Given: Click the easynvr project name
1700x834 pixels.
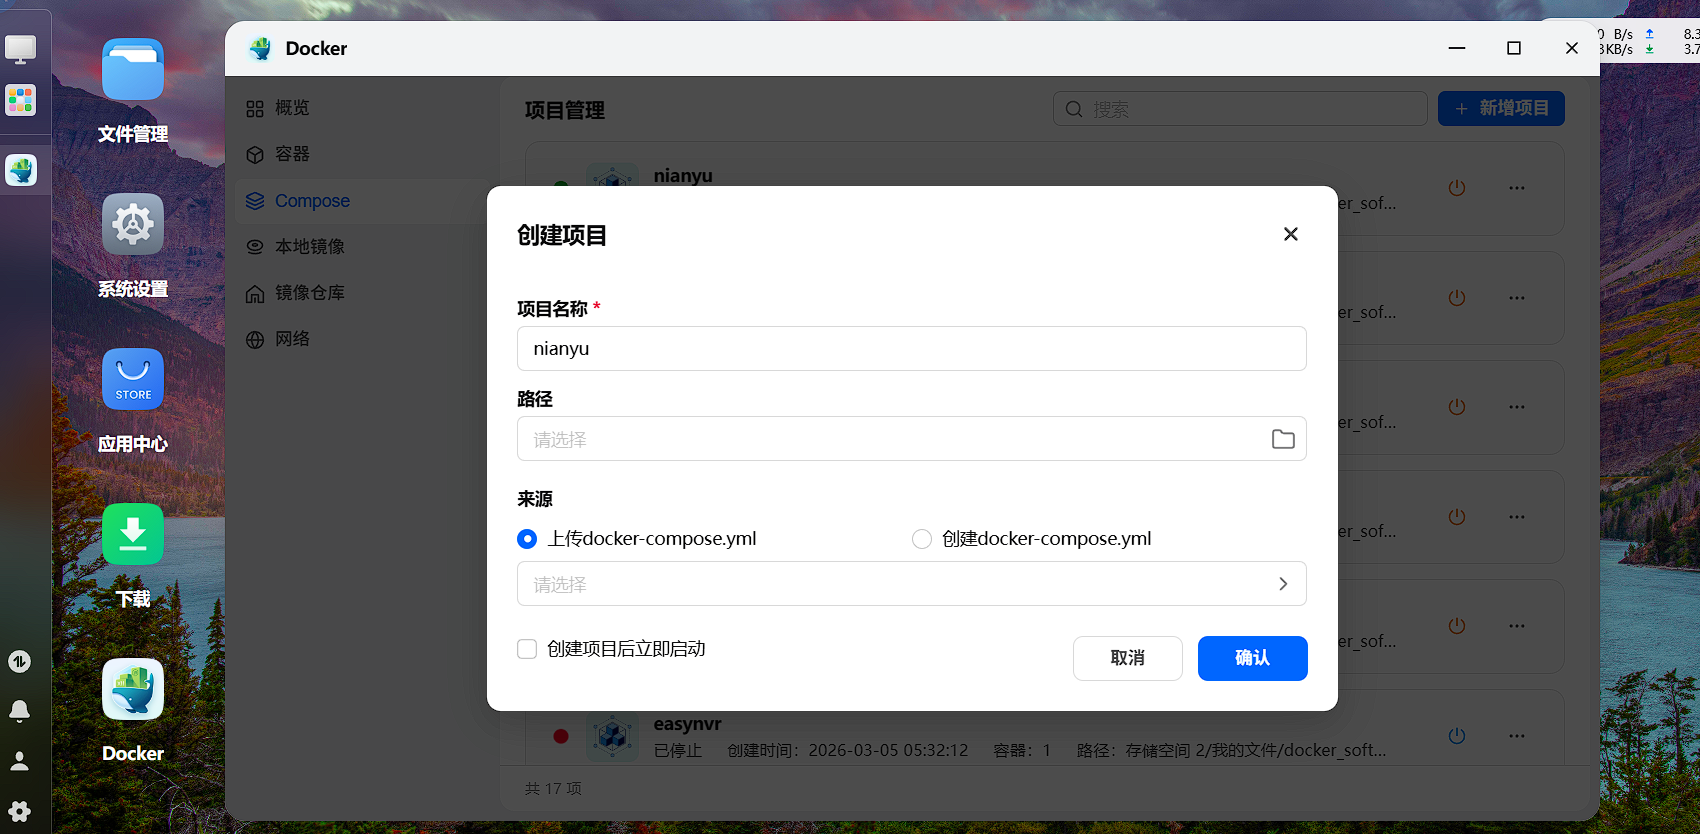Looking at the screenshot, I should coord(687,724).
